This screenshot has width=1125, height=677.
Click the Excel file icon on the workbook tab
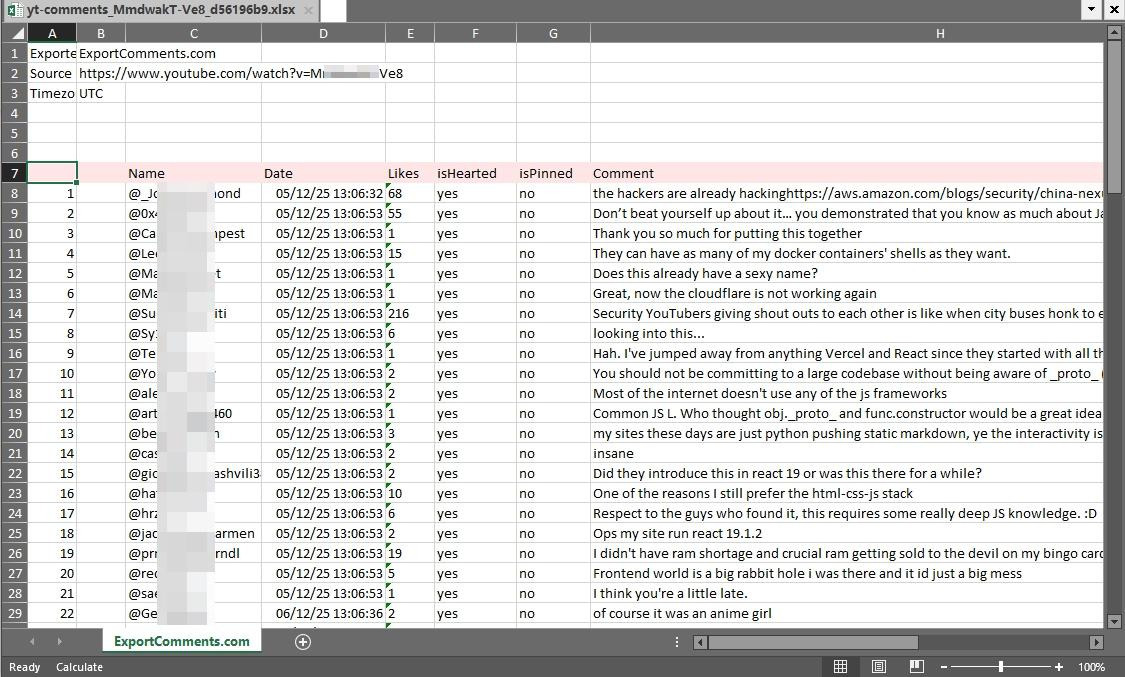[x=12, y=9]
